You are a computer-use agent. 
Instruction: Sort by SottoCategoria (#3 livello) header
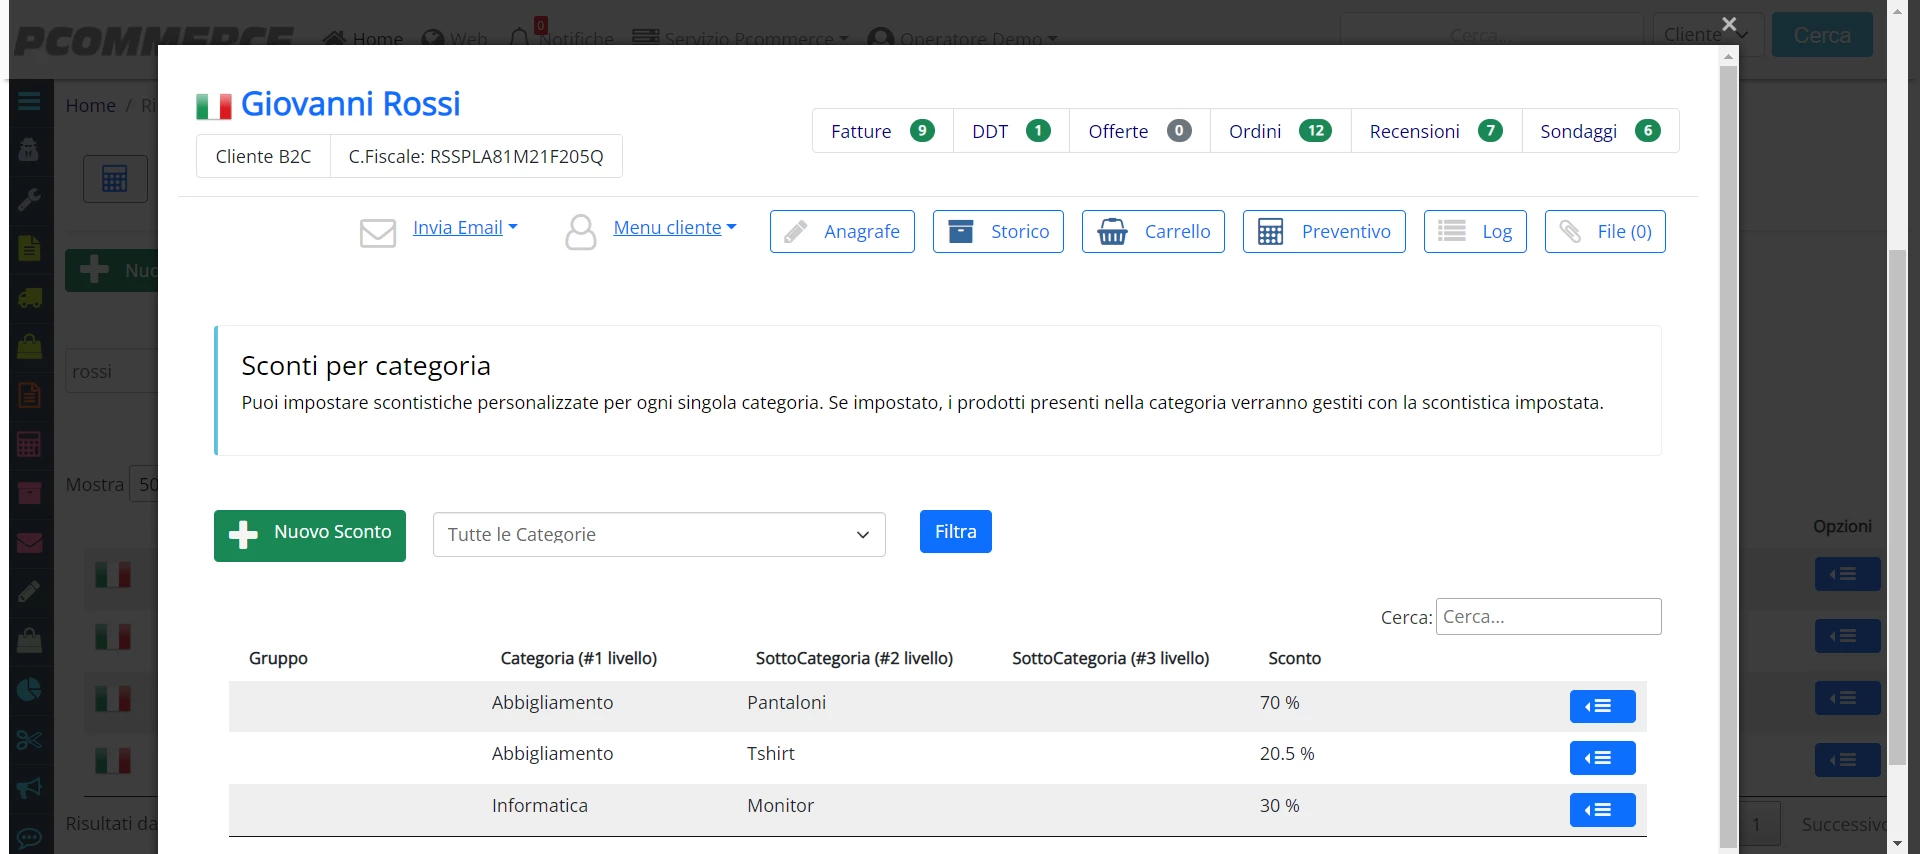tap(1111, 658)
